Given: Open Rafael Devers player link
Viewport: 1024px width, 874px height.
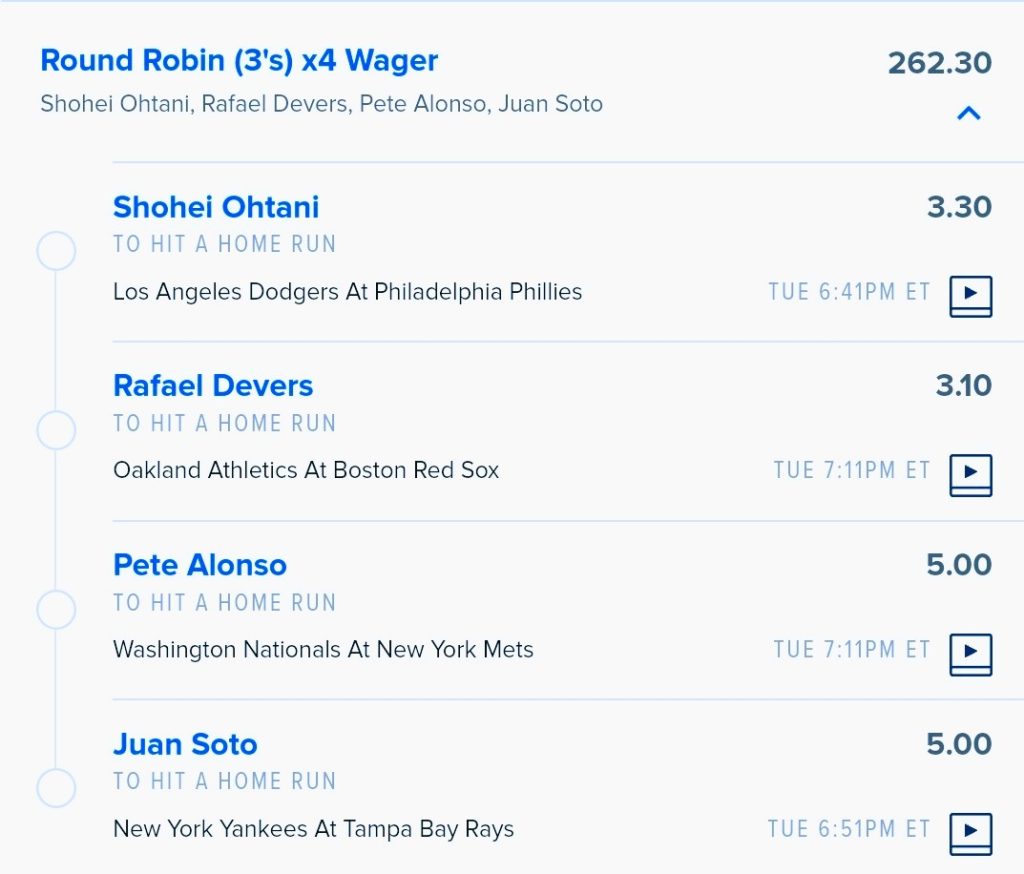Looking at the screenshot, I should 213,385.
